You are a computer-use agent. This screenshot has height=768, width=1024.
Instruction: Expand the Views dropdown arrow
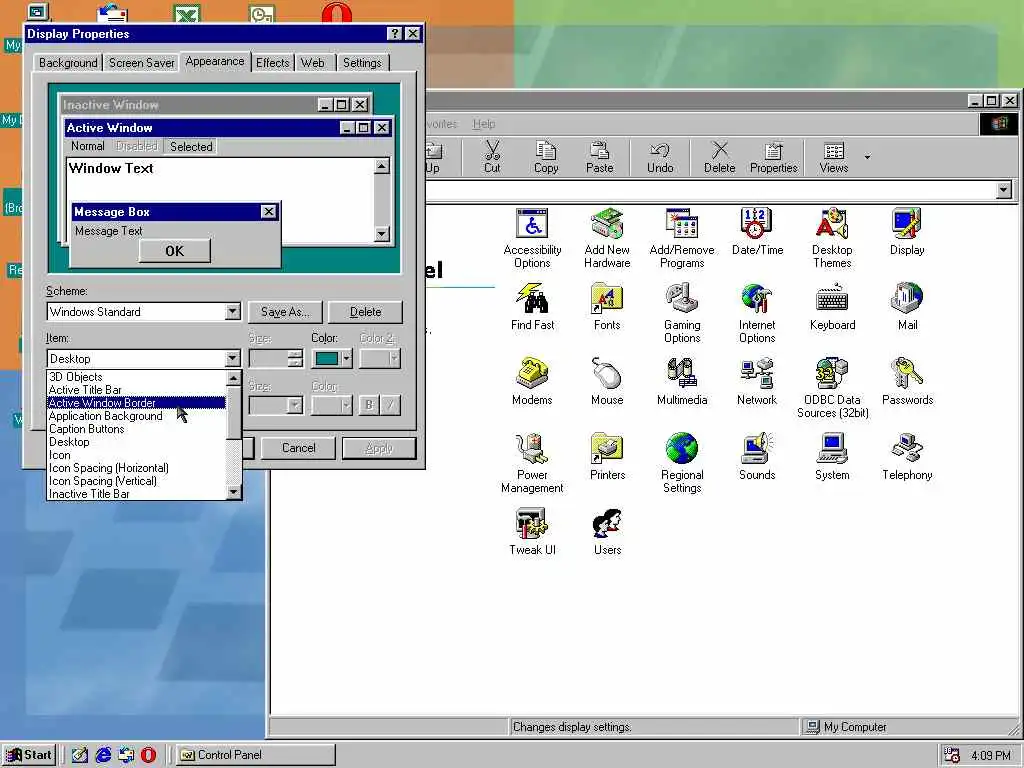867,157
